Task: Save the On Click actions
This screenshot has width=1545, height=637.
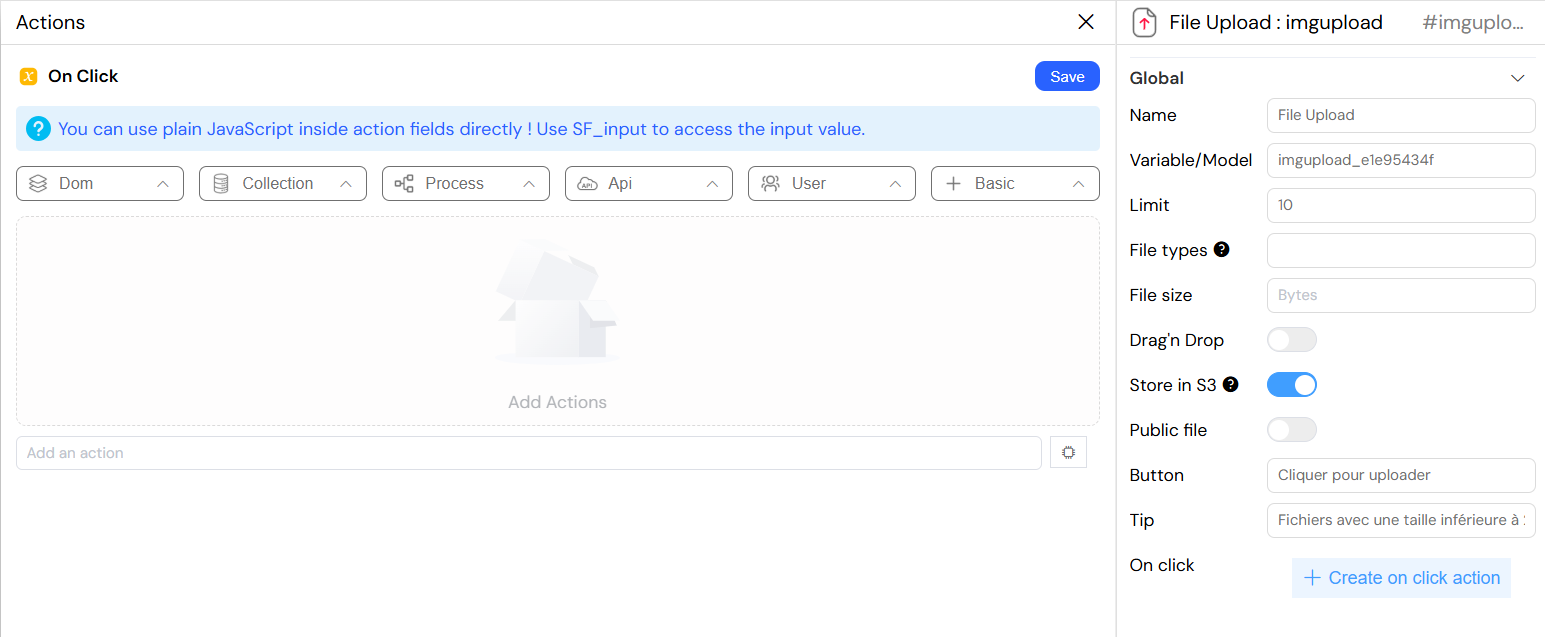Action: [1067, 77]
